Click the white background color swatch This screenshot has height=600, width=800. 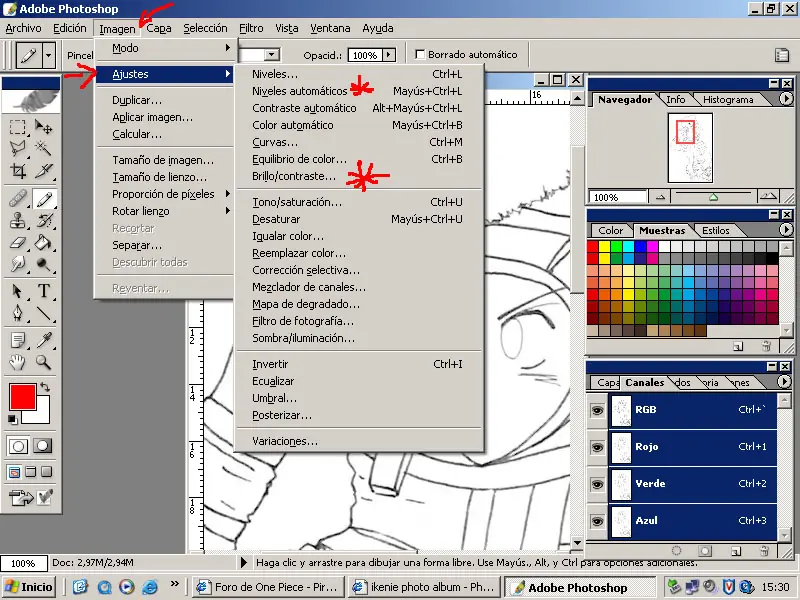click(x=42, y=415)
